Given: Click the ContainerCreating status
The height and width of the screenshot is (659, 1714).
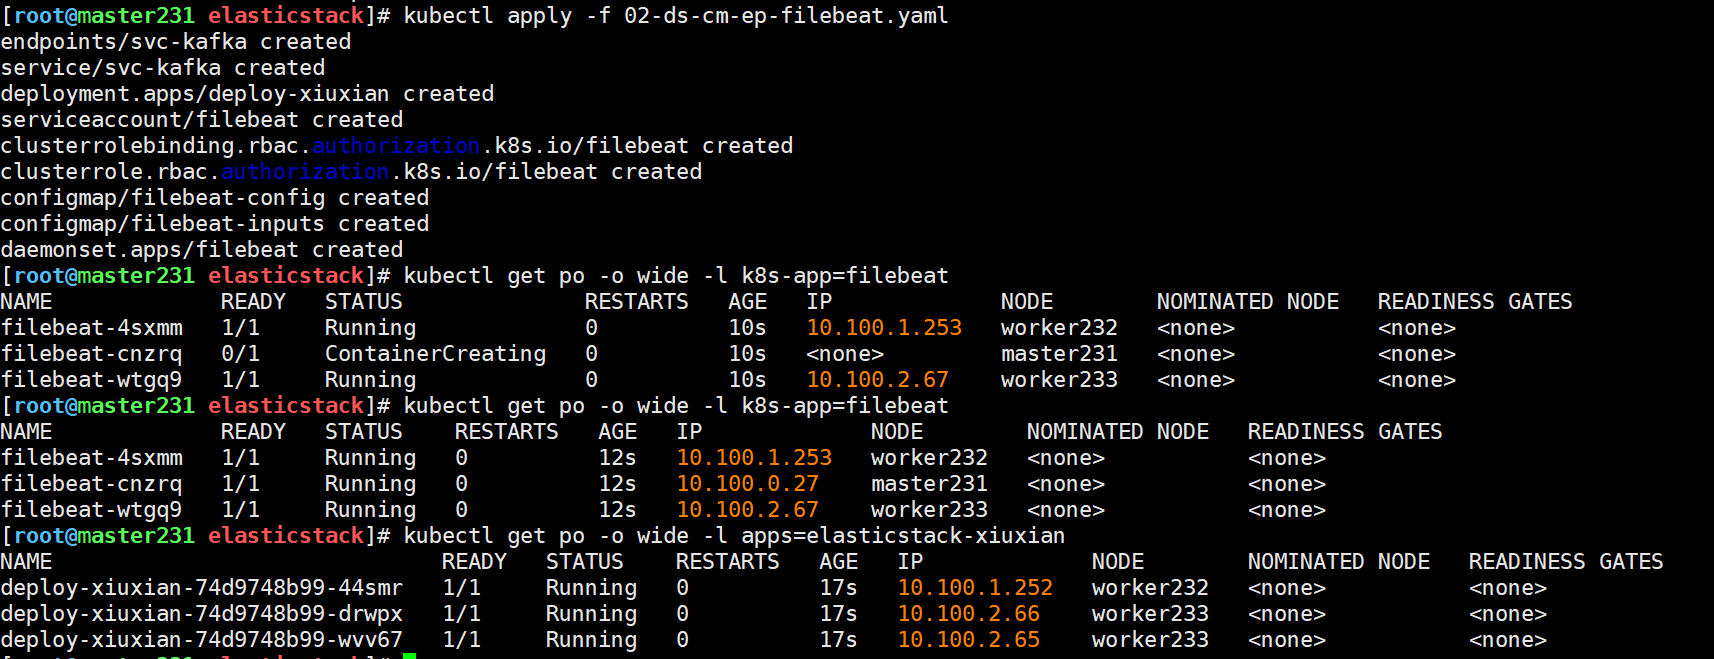Looking at the screenshot, I should (x=436, y=354).
